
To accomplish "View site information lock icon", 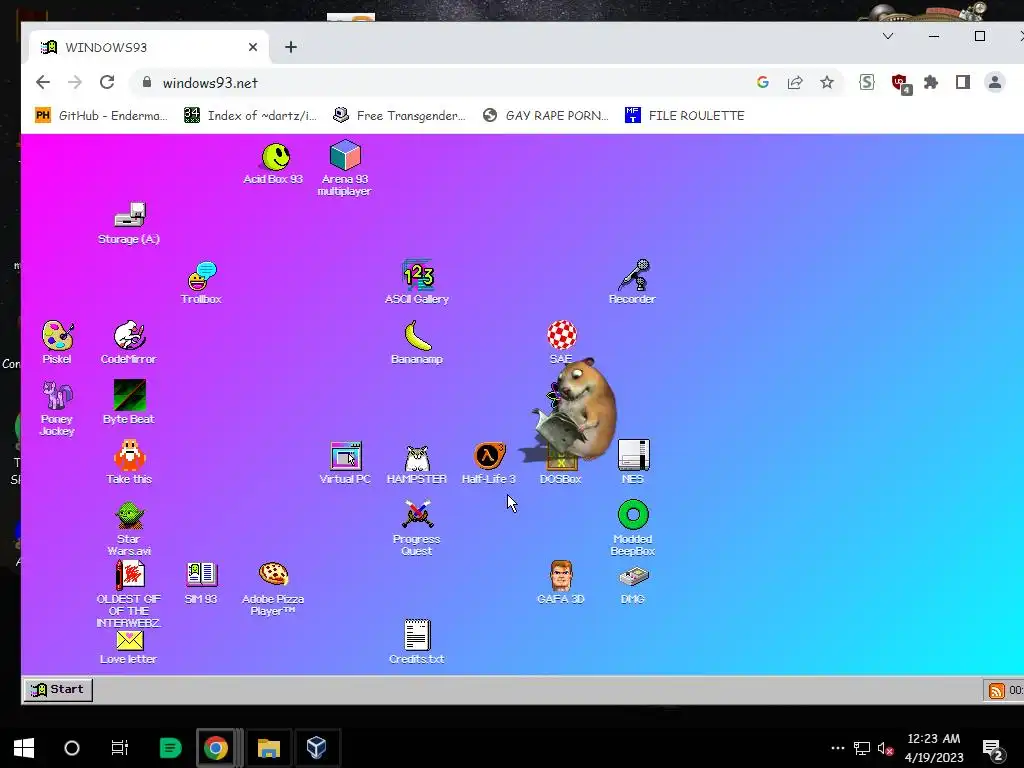I will point(147,82).
